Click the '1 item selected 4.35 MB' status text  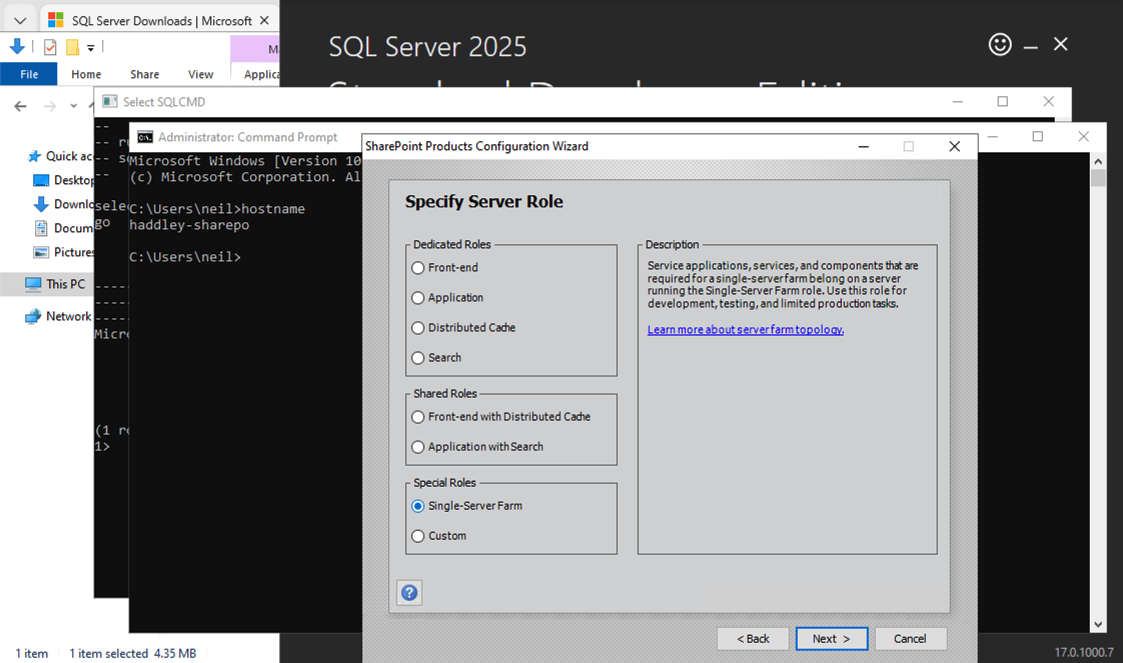click(132, 653)
